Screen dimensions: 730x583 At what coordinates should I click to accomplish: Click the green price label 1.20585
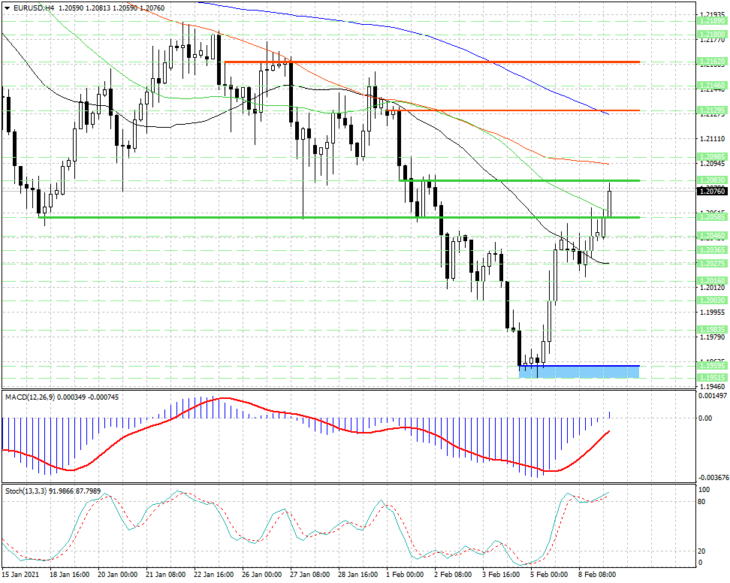coord(712,217)
